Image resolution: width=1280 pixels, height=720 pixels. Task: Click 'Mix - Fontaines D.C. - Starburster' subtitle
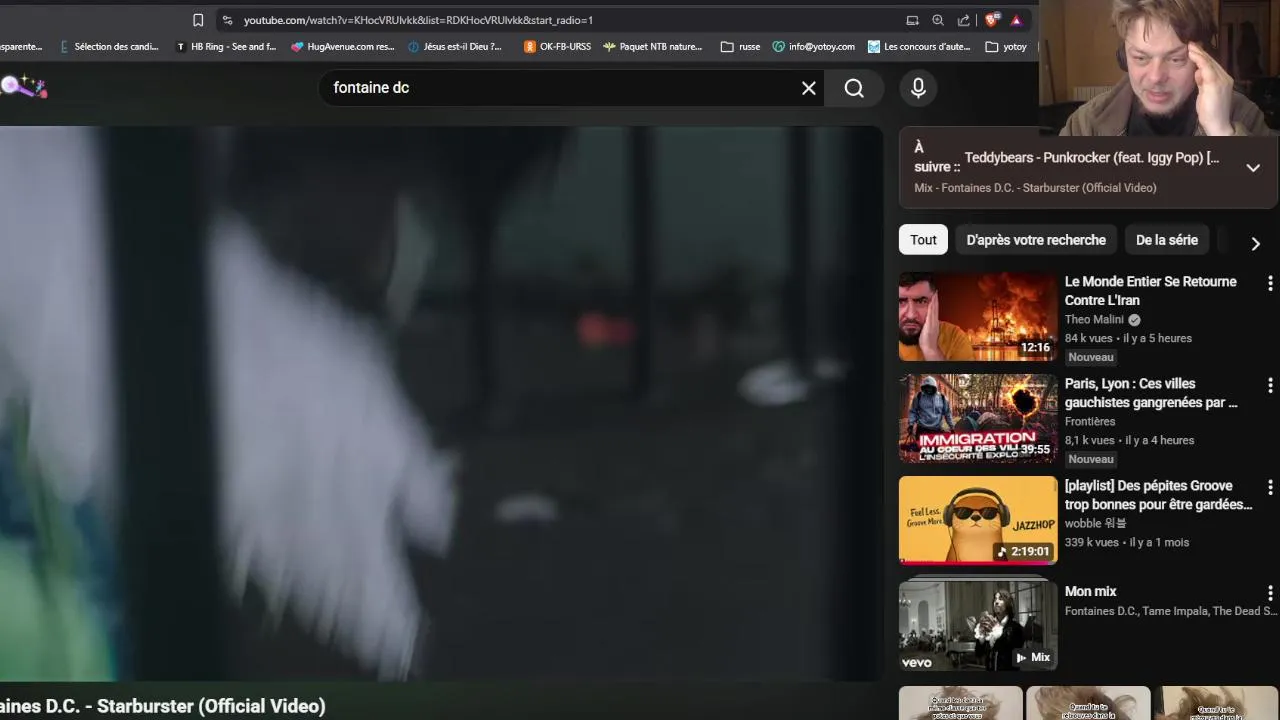pyautogui.click(x=1035, y=188)
